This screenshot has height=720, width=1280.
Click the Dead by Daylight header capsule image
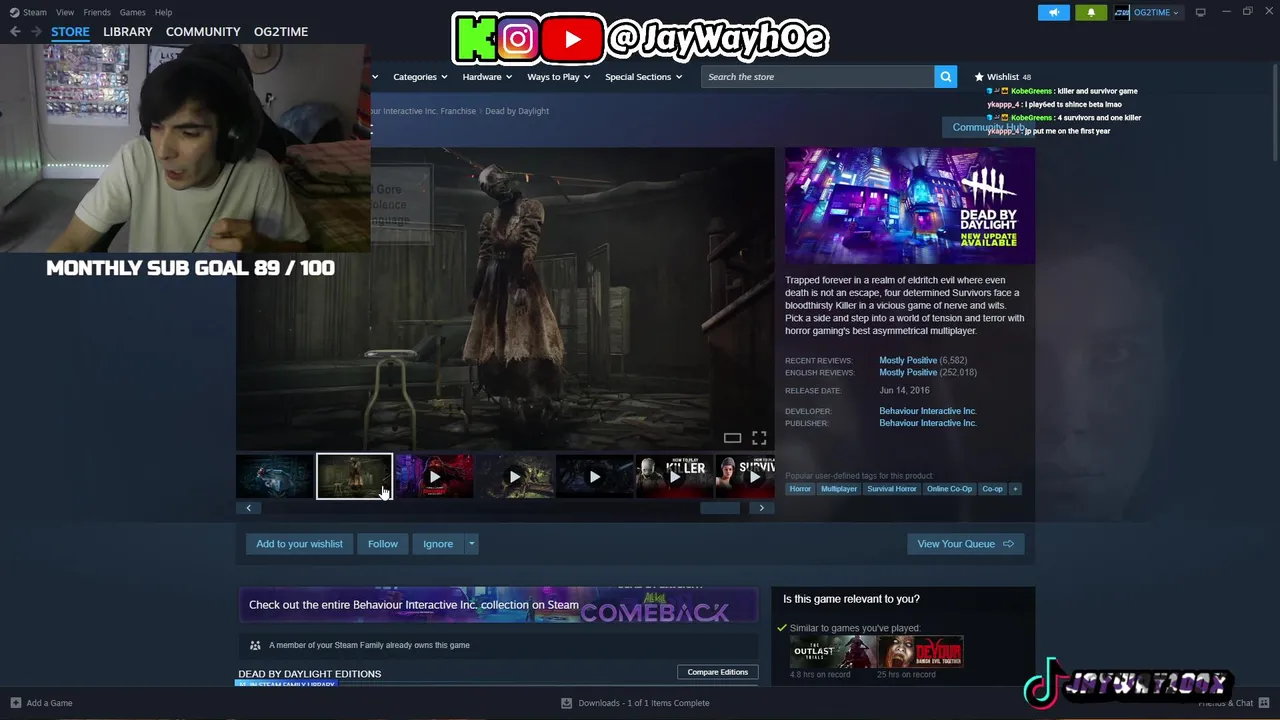coord(910,206)
